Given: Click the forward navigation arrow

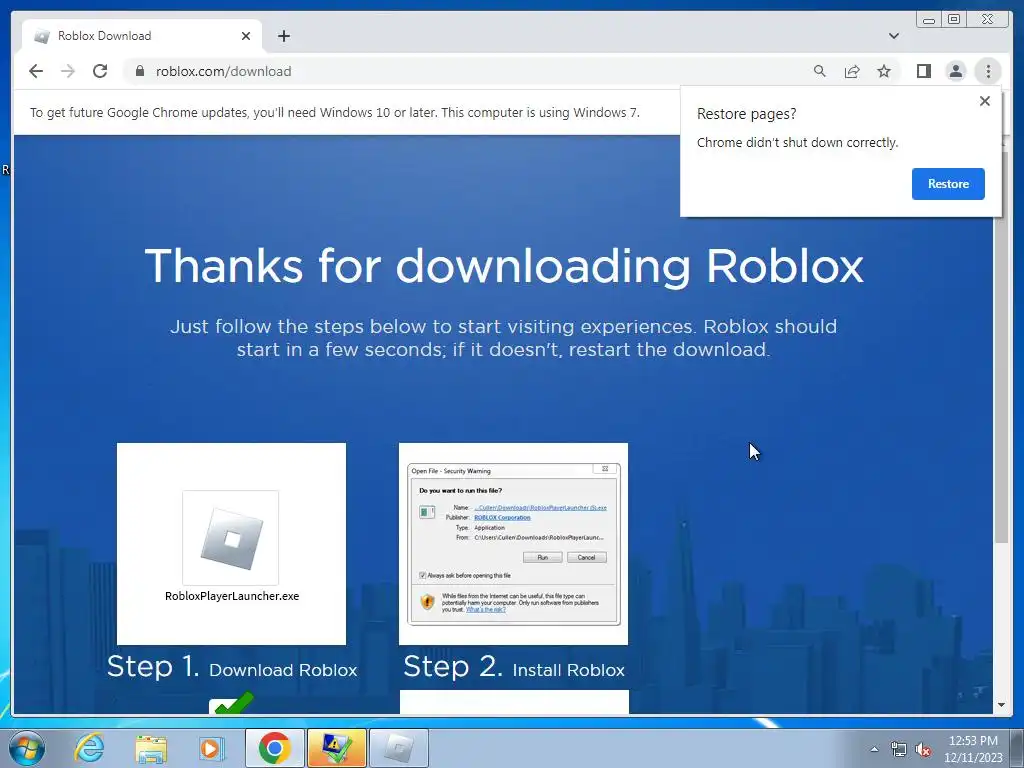Looking at the screenshot, I should 68,71.
